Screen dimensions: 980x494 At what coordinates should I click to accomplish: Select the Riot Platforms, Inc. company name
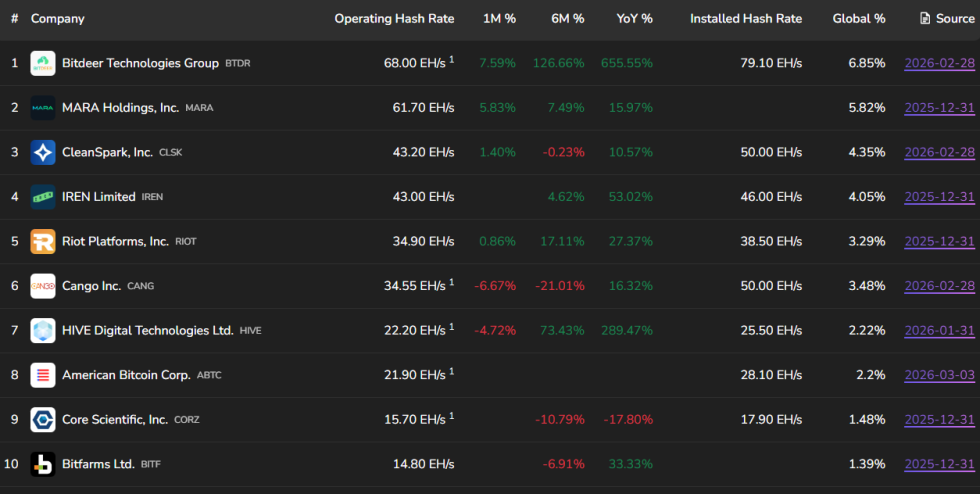tap(115, 241)
